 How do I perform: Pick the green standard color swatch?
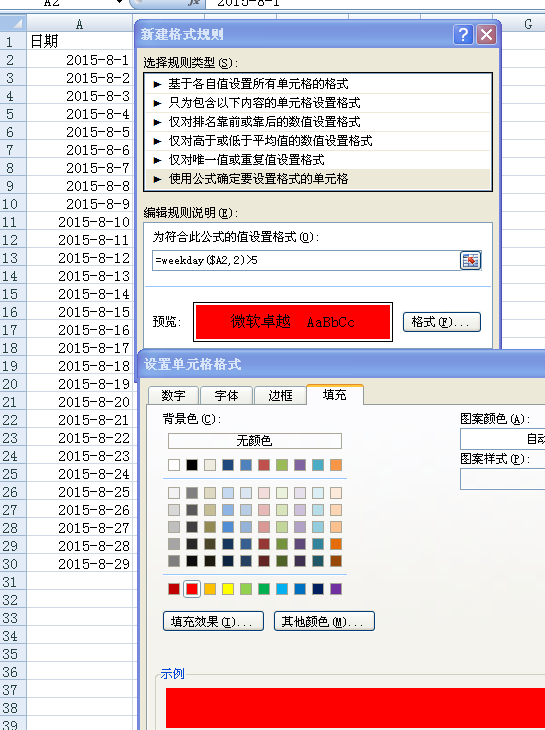[264, 589]
